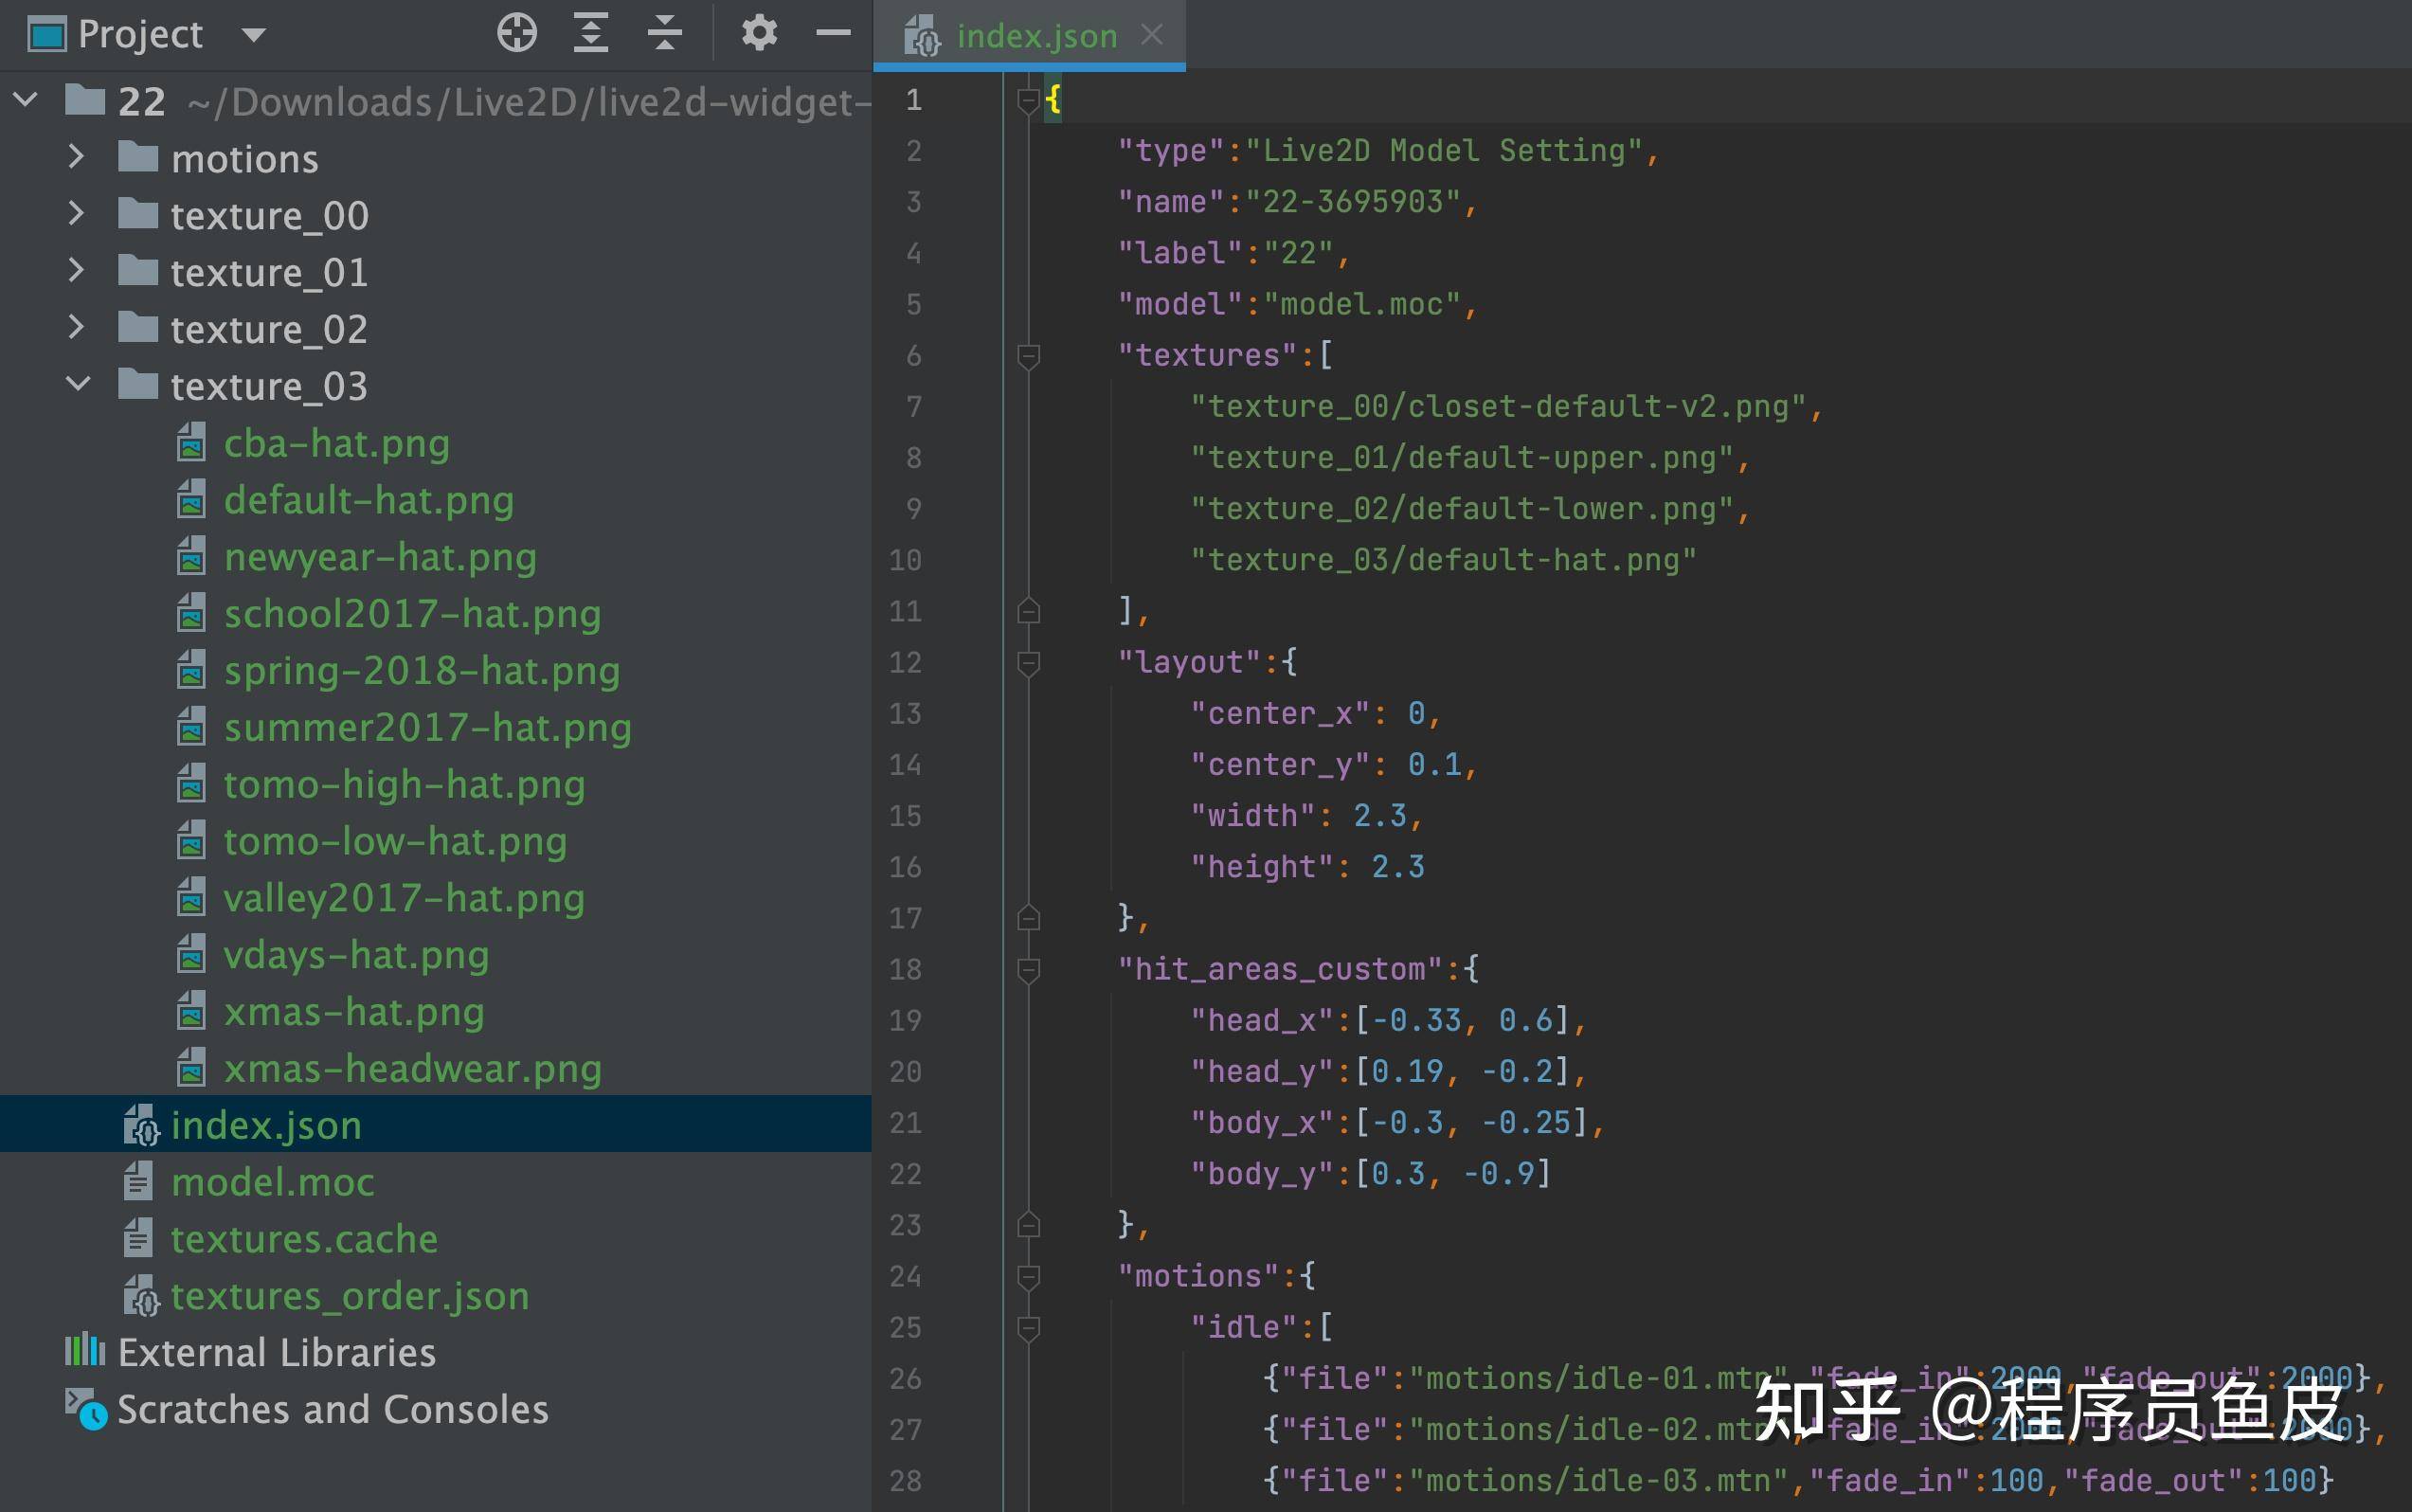Expand the texture_02 folder
The height and width of the screenshot is (1512, 2412).
click(76, 328)
